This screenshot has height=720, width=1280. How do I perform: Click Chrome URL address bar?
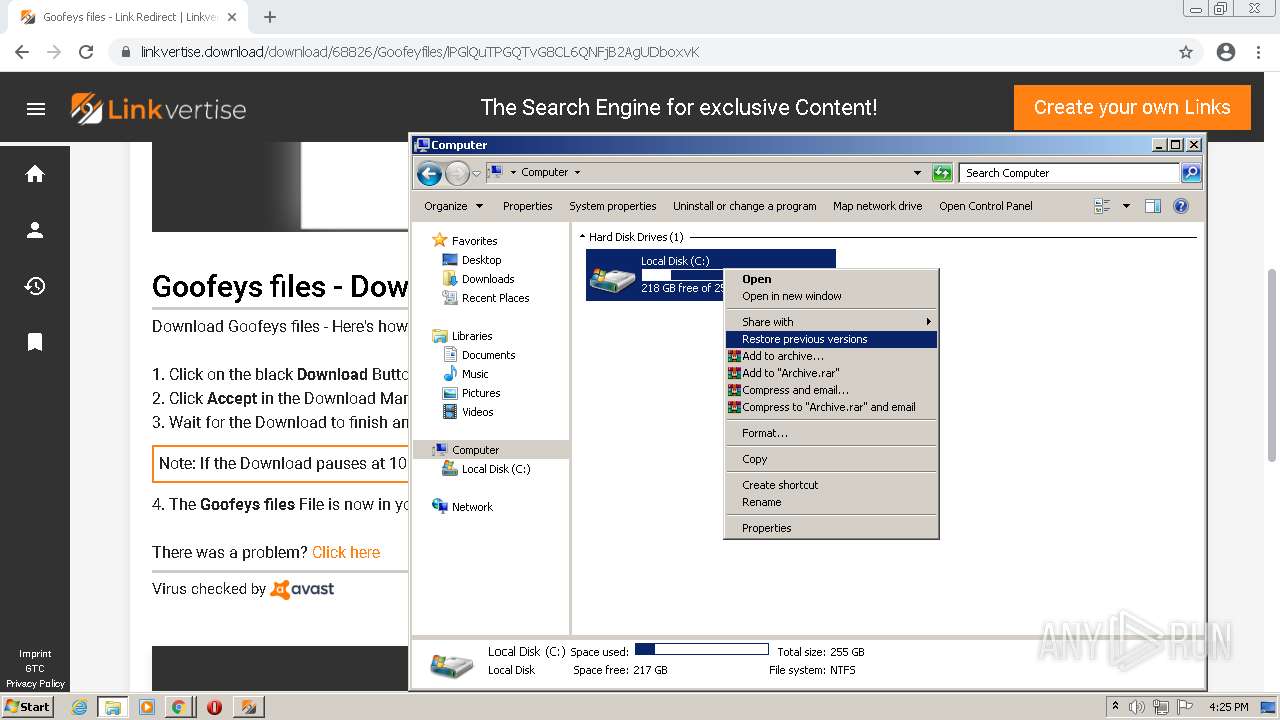(640, 52)
